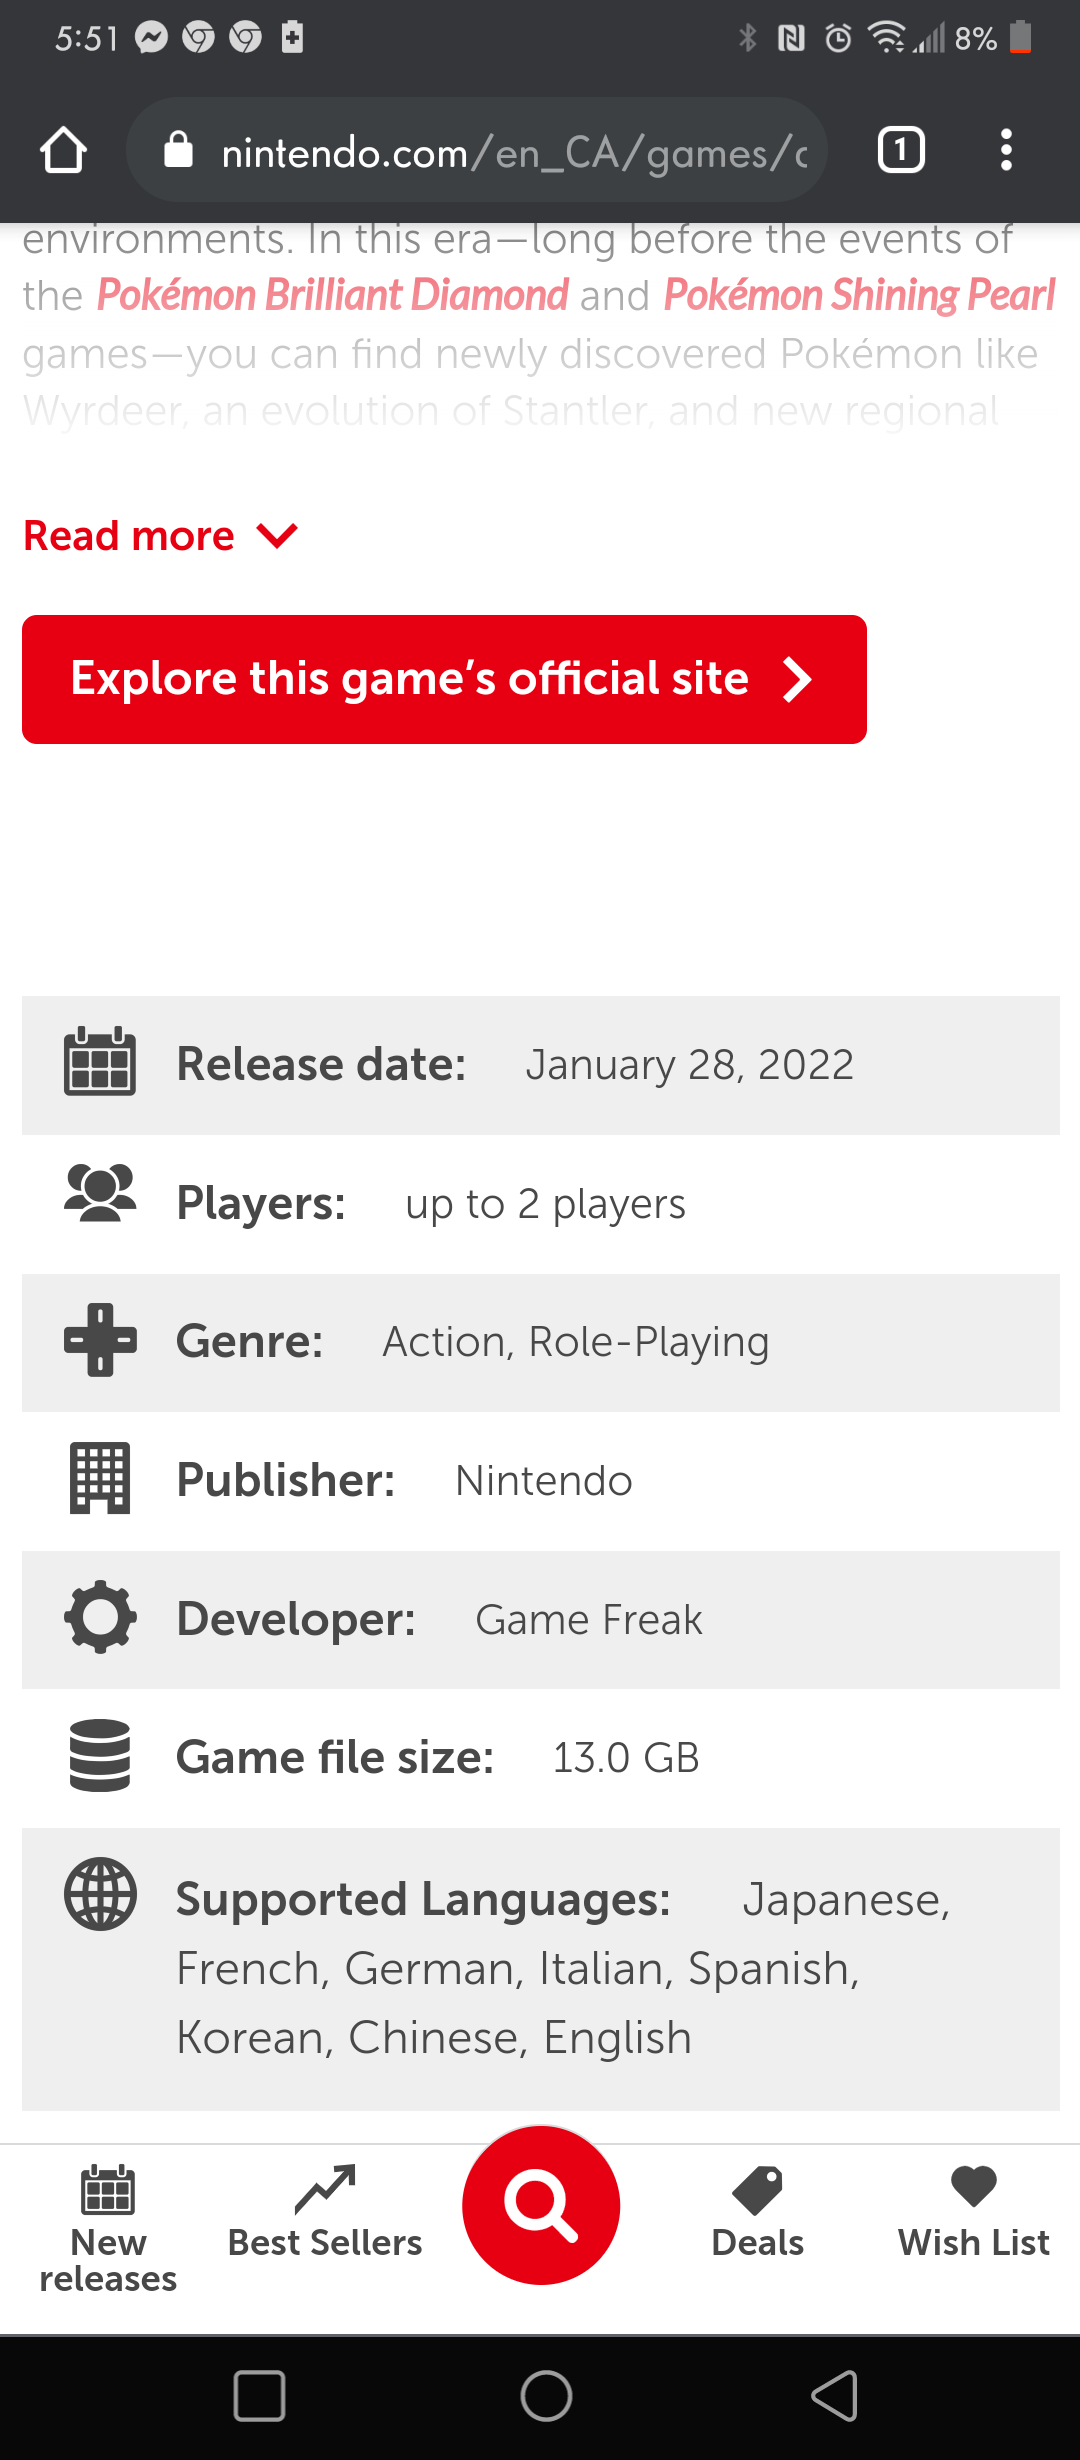The height and width of the screenshot is (2460, 1080).
Task: Tap the red search magnifier button
Action: pos(540,2205)
